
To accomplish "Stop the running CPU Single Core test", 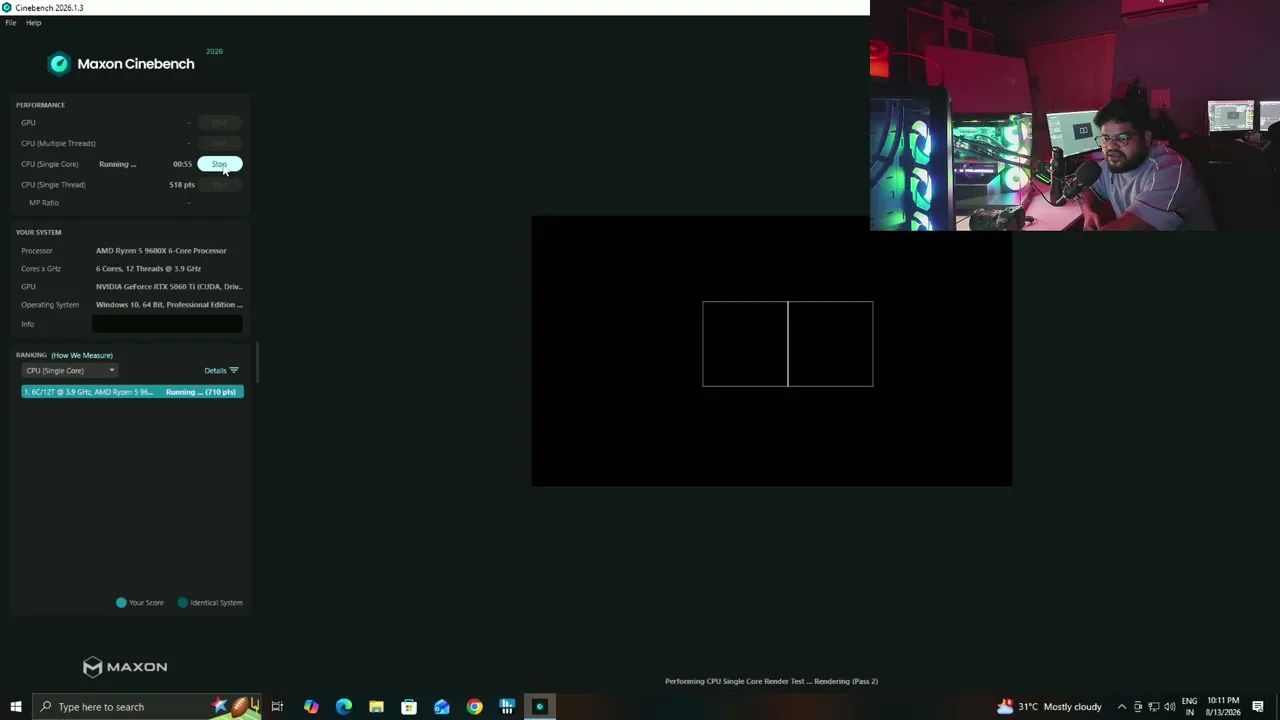I will click(219, 164).
